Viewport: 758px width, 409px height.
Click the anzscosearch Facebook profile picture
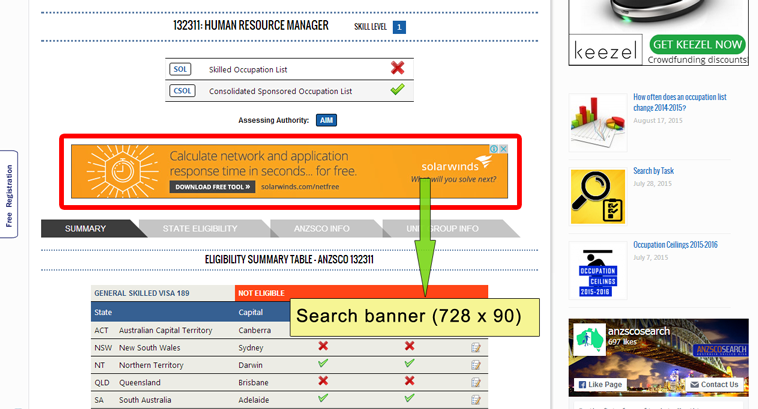point(589,339)
